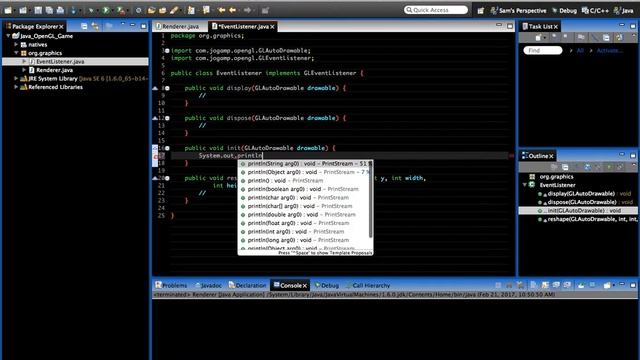This screenshot has width=640, height=360.
Task: Toggle Scroll Lock in Console toolbar
Action: point(545,285)
